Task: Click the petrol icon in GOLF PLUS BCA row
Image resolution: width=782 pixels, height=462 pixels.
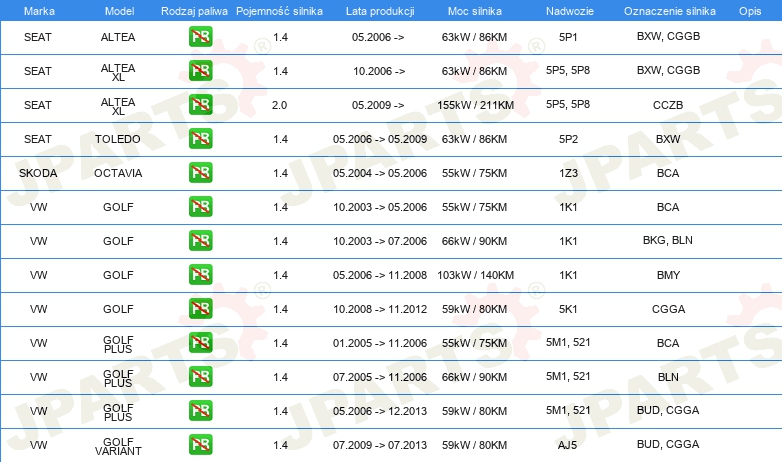Action: pos(200,343)
